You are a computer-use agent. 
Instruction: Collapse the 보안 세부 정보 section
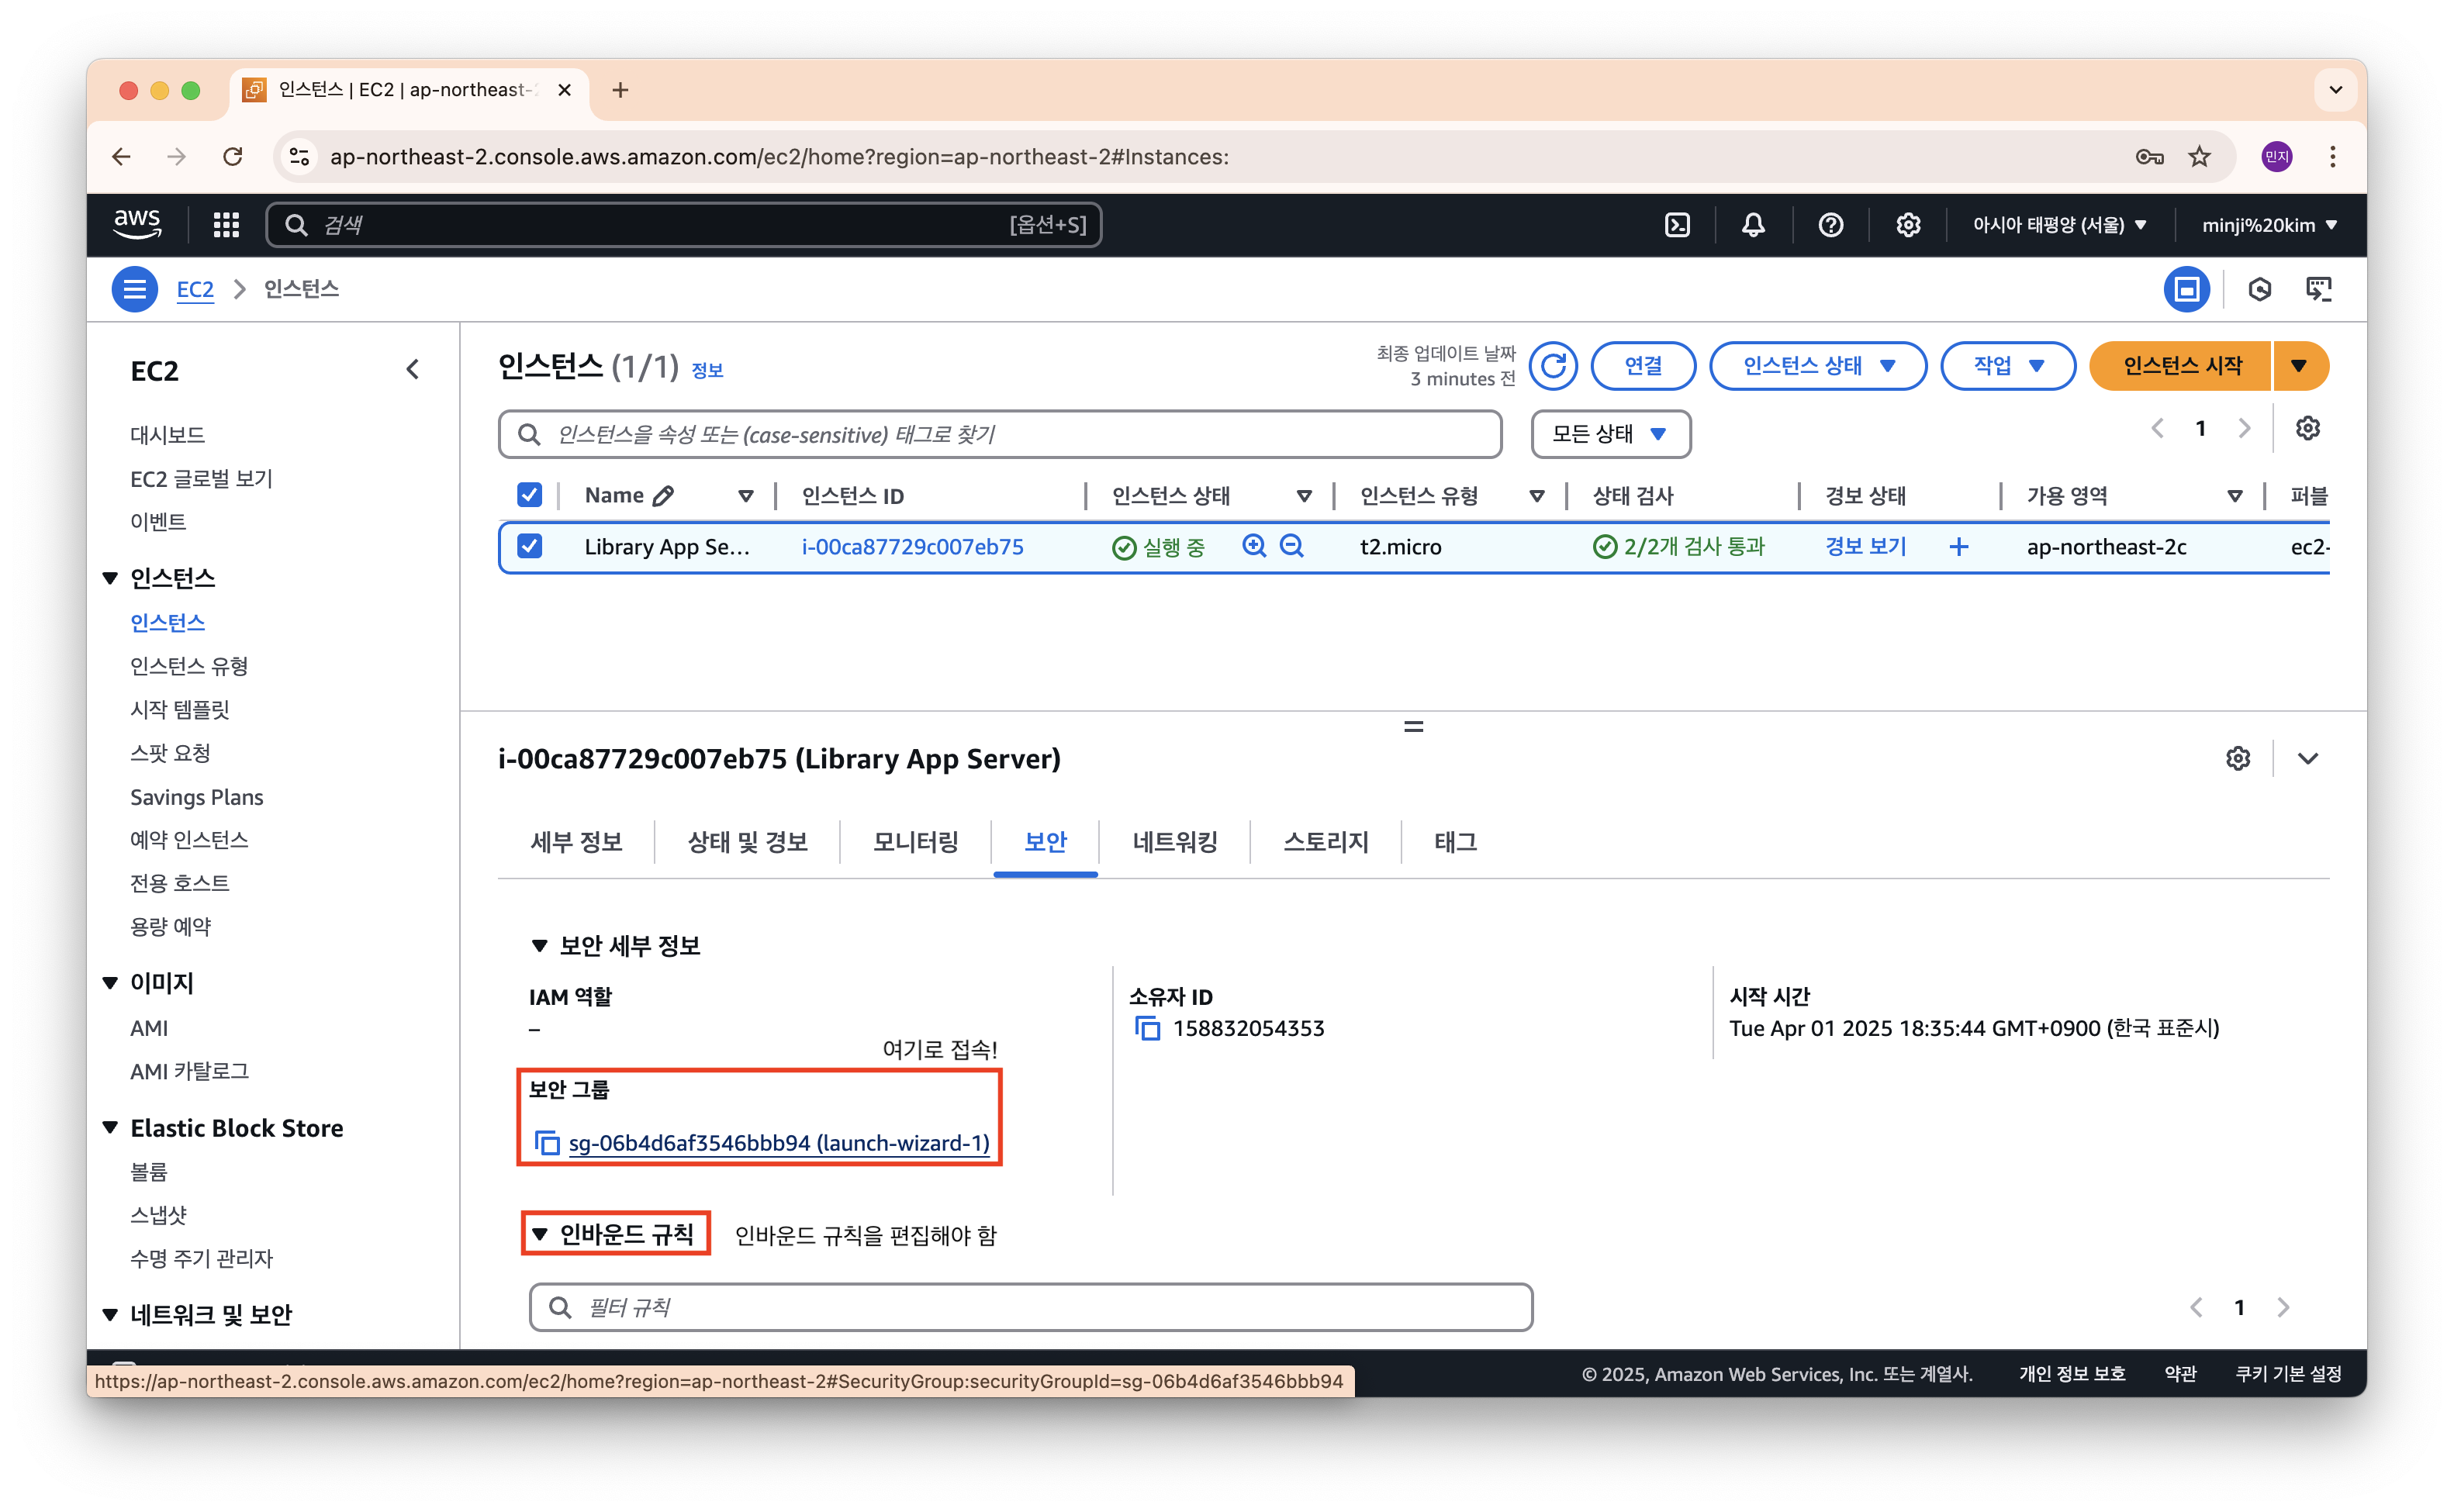click(x=539, y=945)
